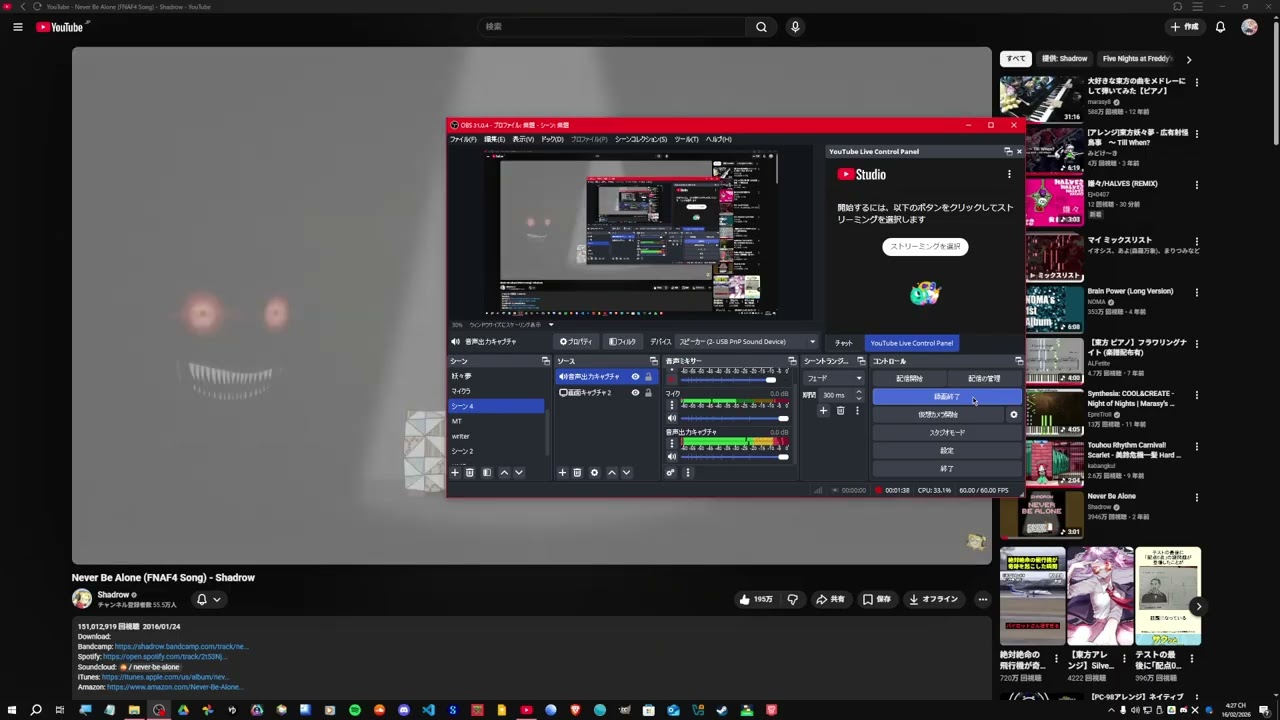The height and width of the screenshot is (720, 1280).
Task: Move scene up with the arrow icon
Action: point(504,472)
